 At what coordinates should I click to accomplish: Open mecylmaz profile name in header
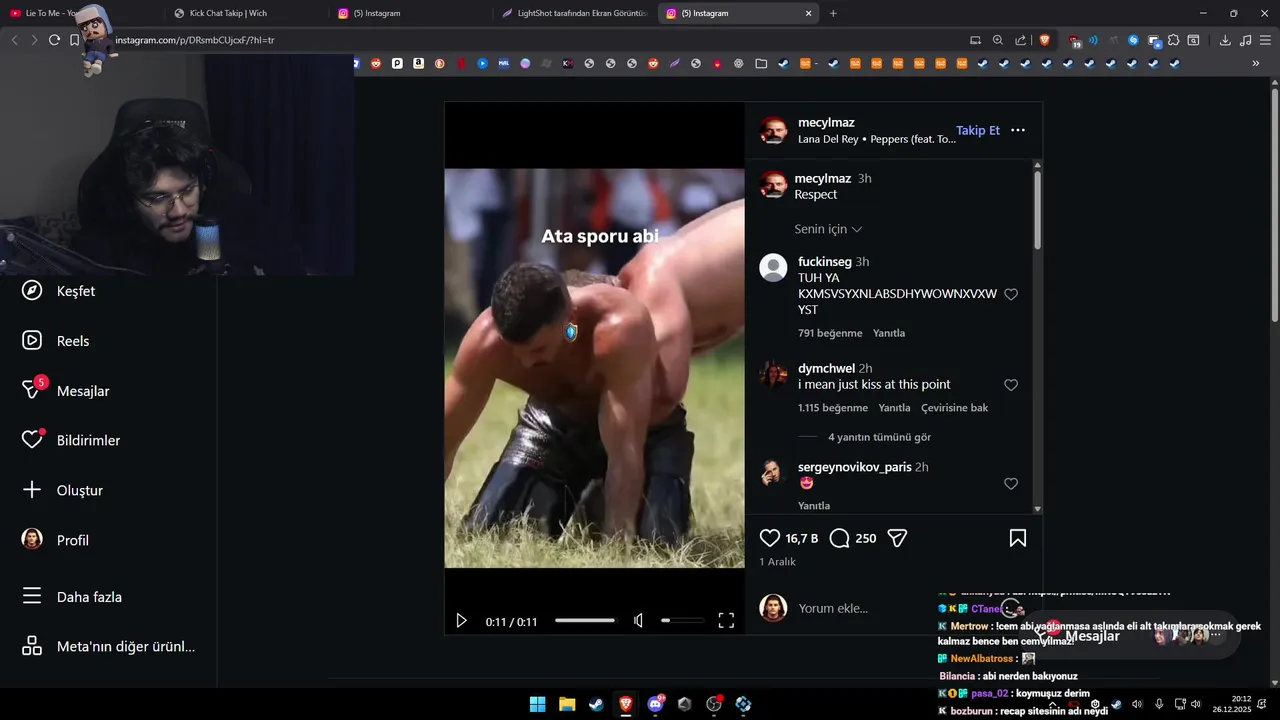point(826,122)
